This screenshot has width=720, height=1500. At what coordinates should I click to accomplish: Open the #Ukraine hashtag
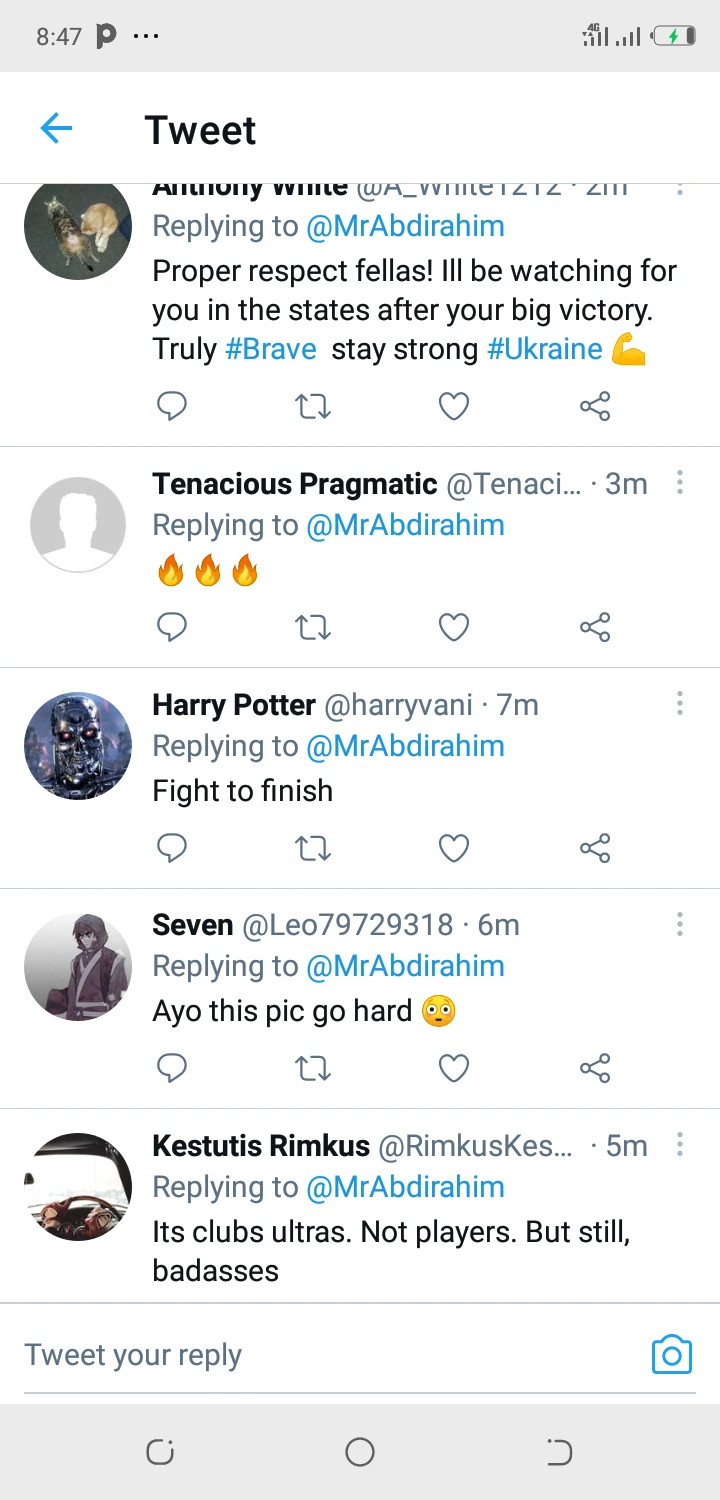point(544,349)
